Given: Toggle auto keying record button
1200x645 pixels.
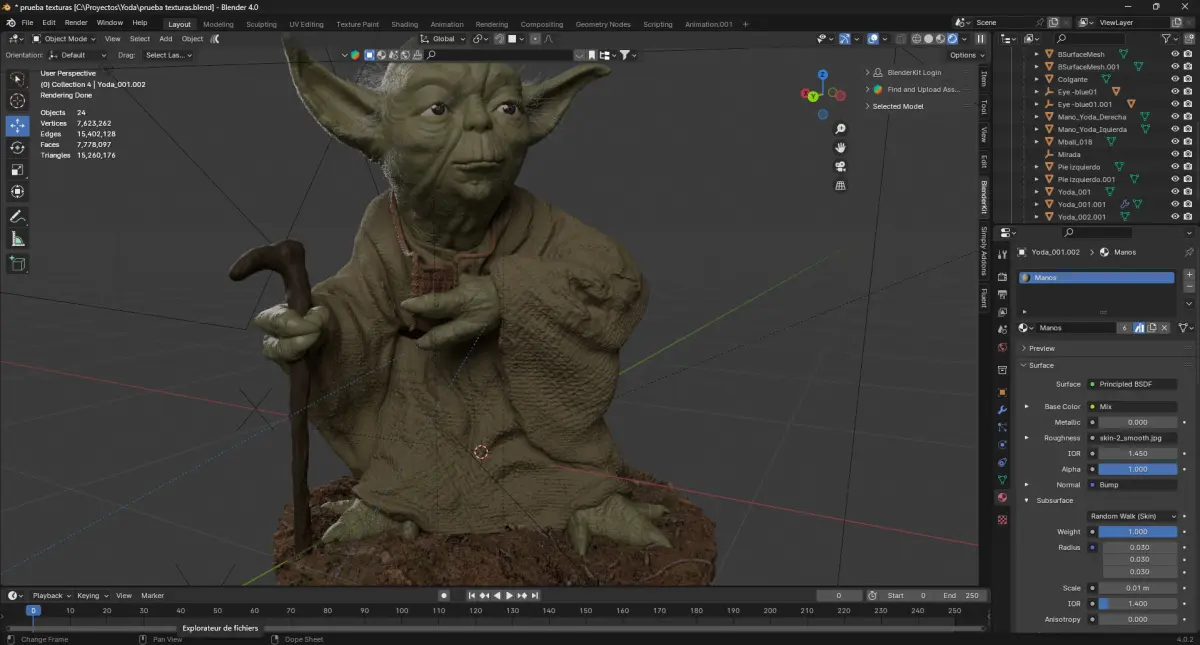Looking at the screenshot, I should 444,595.
